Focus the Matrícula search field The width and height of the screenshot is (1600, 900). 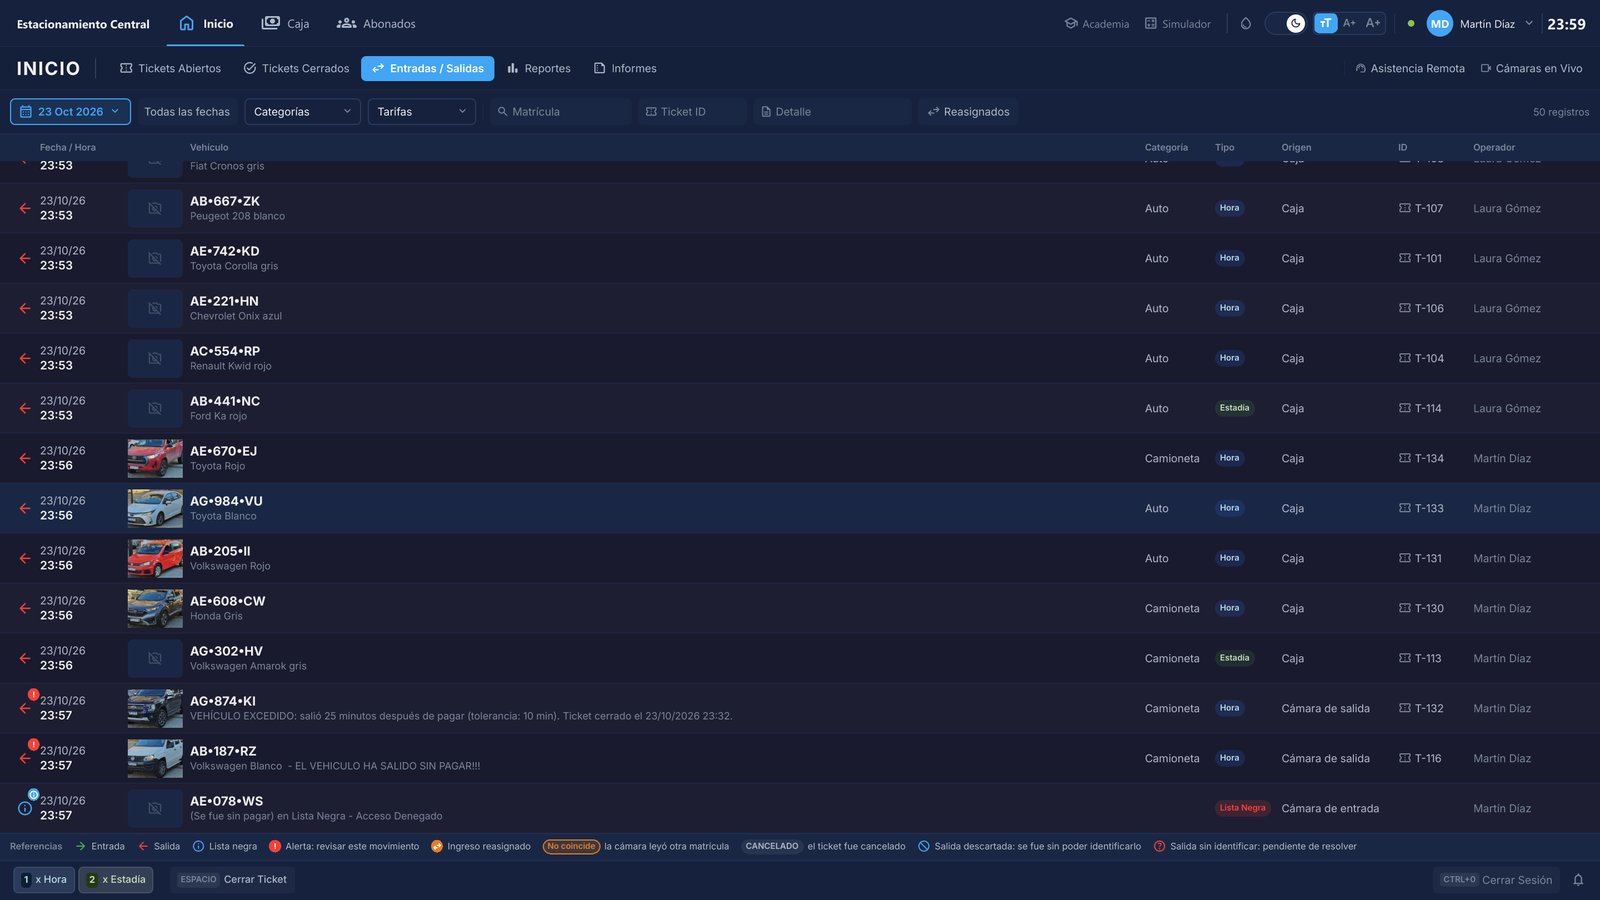(560, 112)
